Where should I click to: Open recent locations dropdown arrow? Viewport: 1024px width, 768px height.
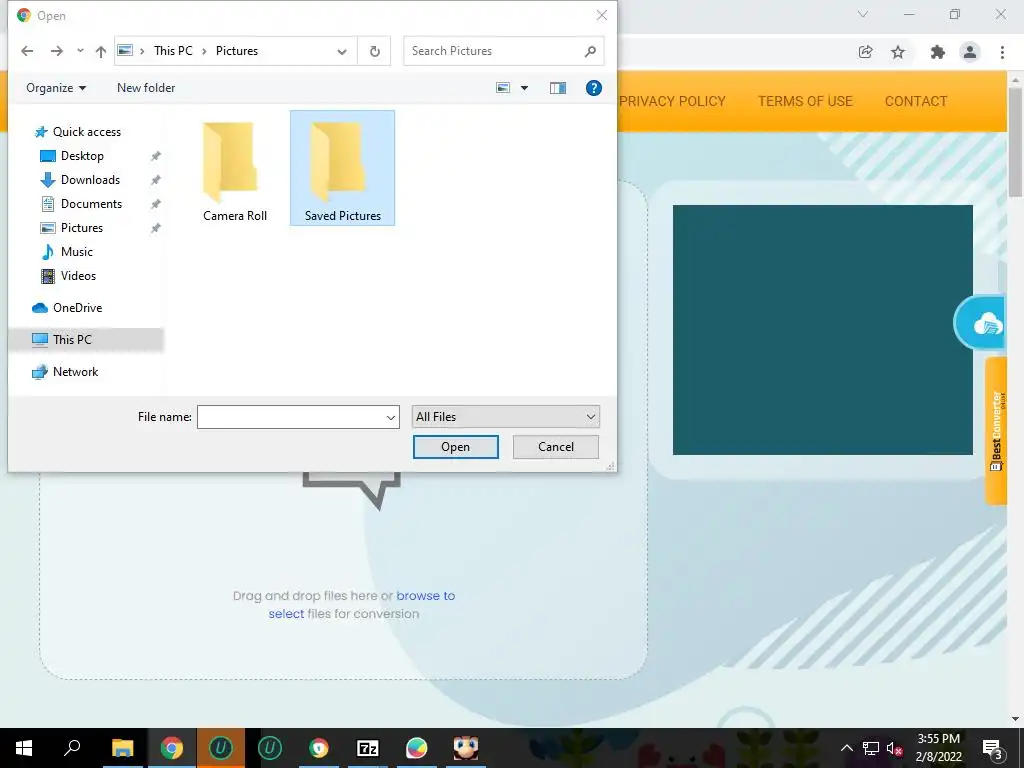pyautogui.click(x=80, y=51)
